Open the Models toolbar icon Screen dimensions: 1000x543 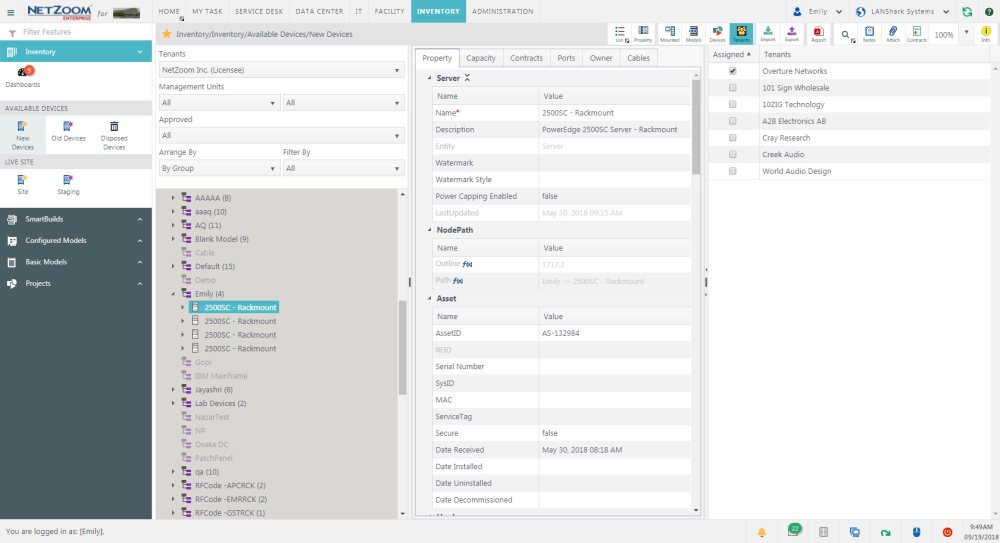[693, 34]
